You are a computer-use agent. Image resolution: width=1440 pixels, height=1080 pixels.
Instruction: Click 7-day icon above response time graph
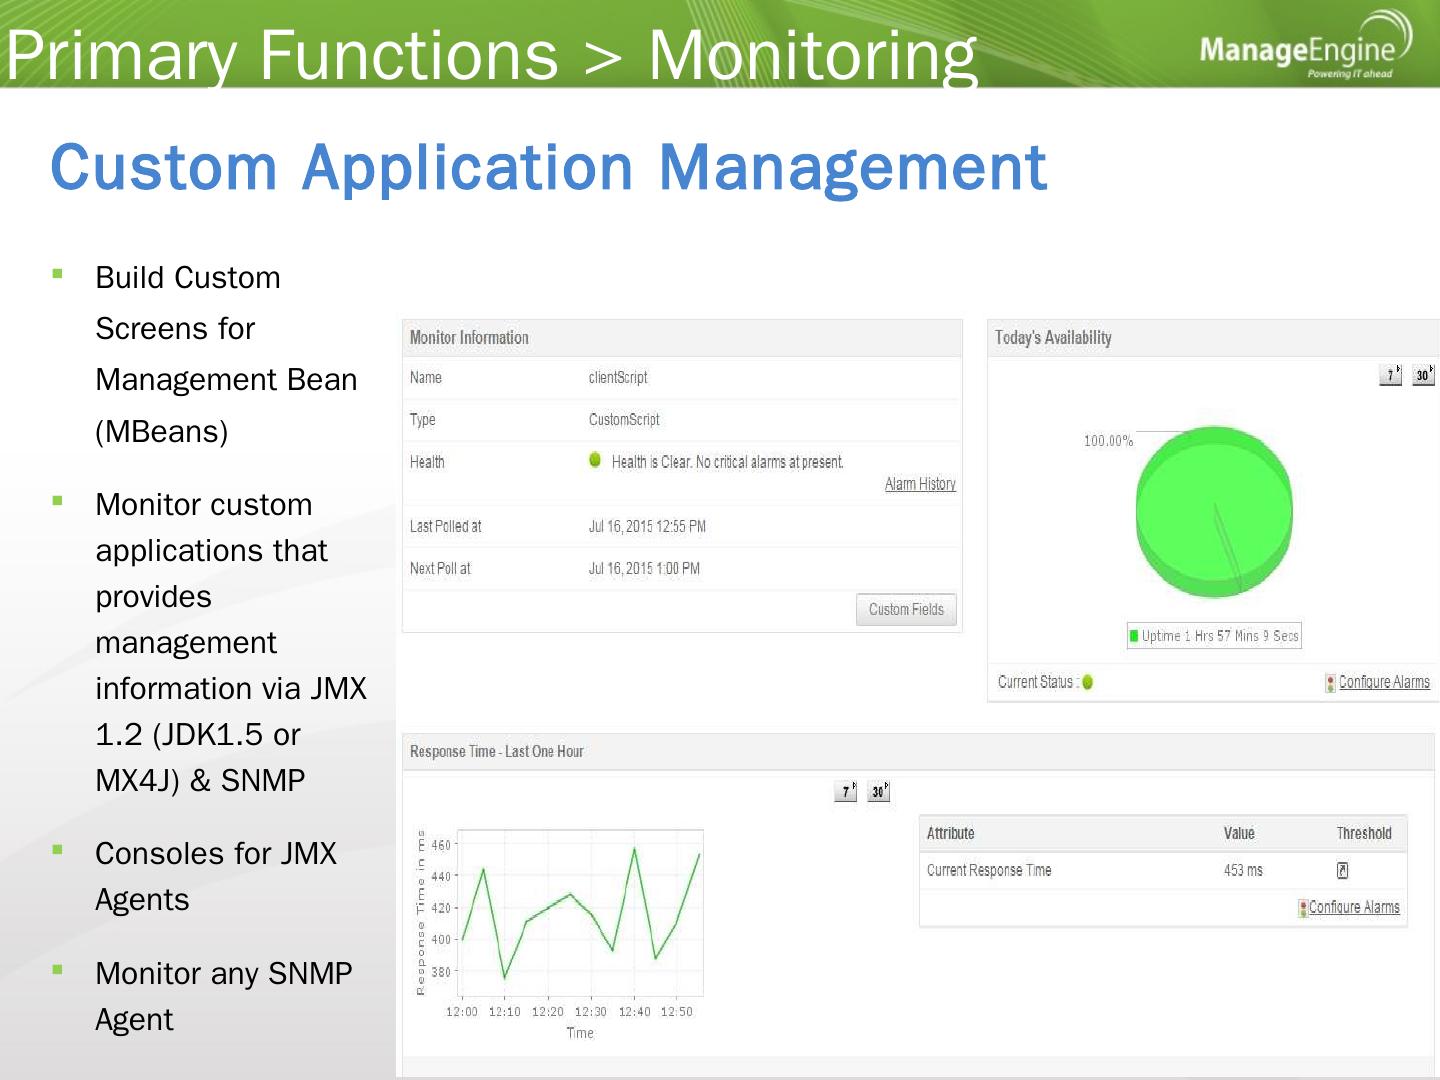pos(845,792)
